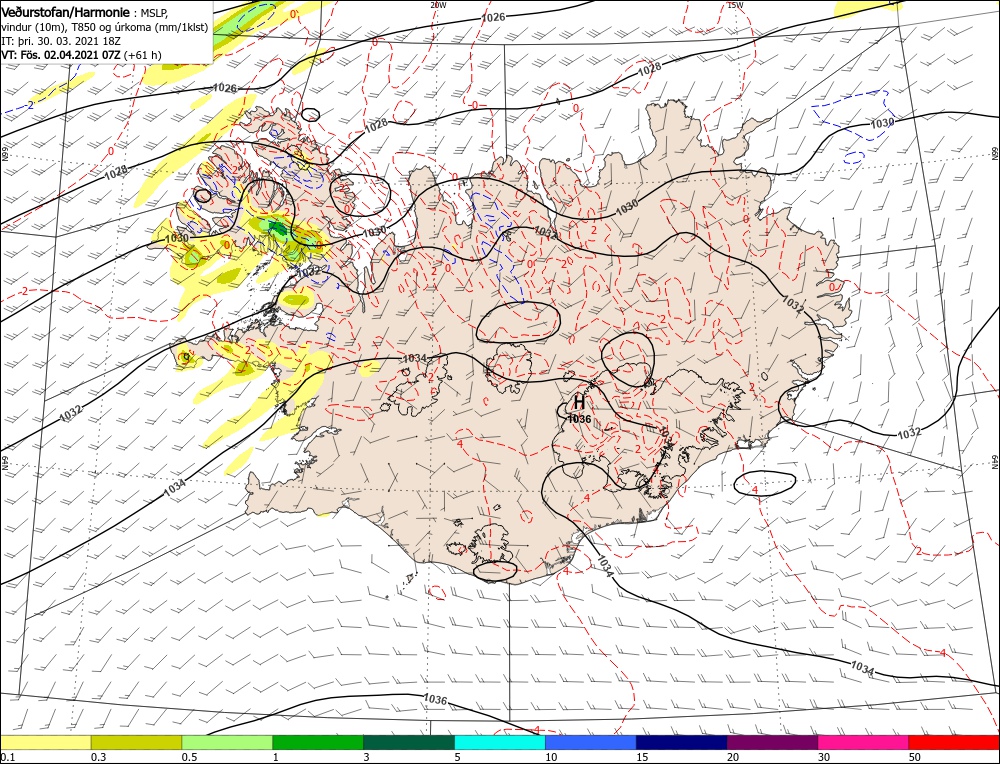Image resolution: width=1000 pixels, height=764 pixels.
Task: Choose the purple 20–30 legend swatch
Action: [772, 742]
